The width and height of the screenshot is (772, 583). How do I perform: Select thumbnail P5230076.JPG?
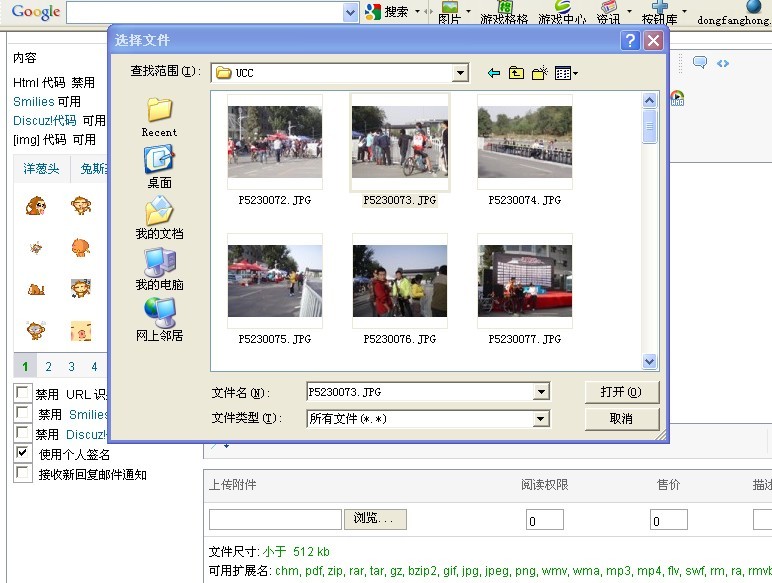point(399,282)
